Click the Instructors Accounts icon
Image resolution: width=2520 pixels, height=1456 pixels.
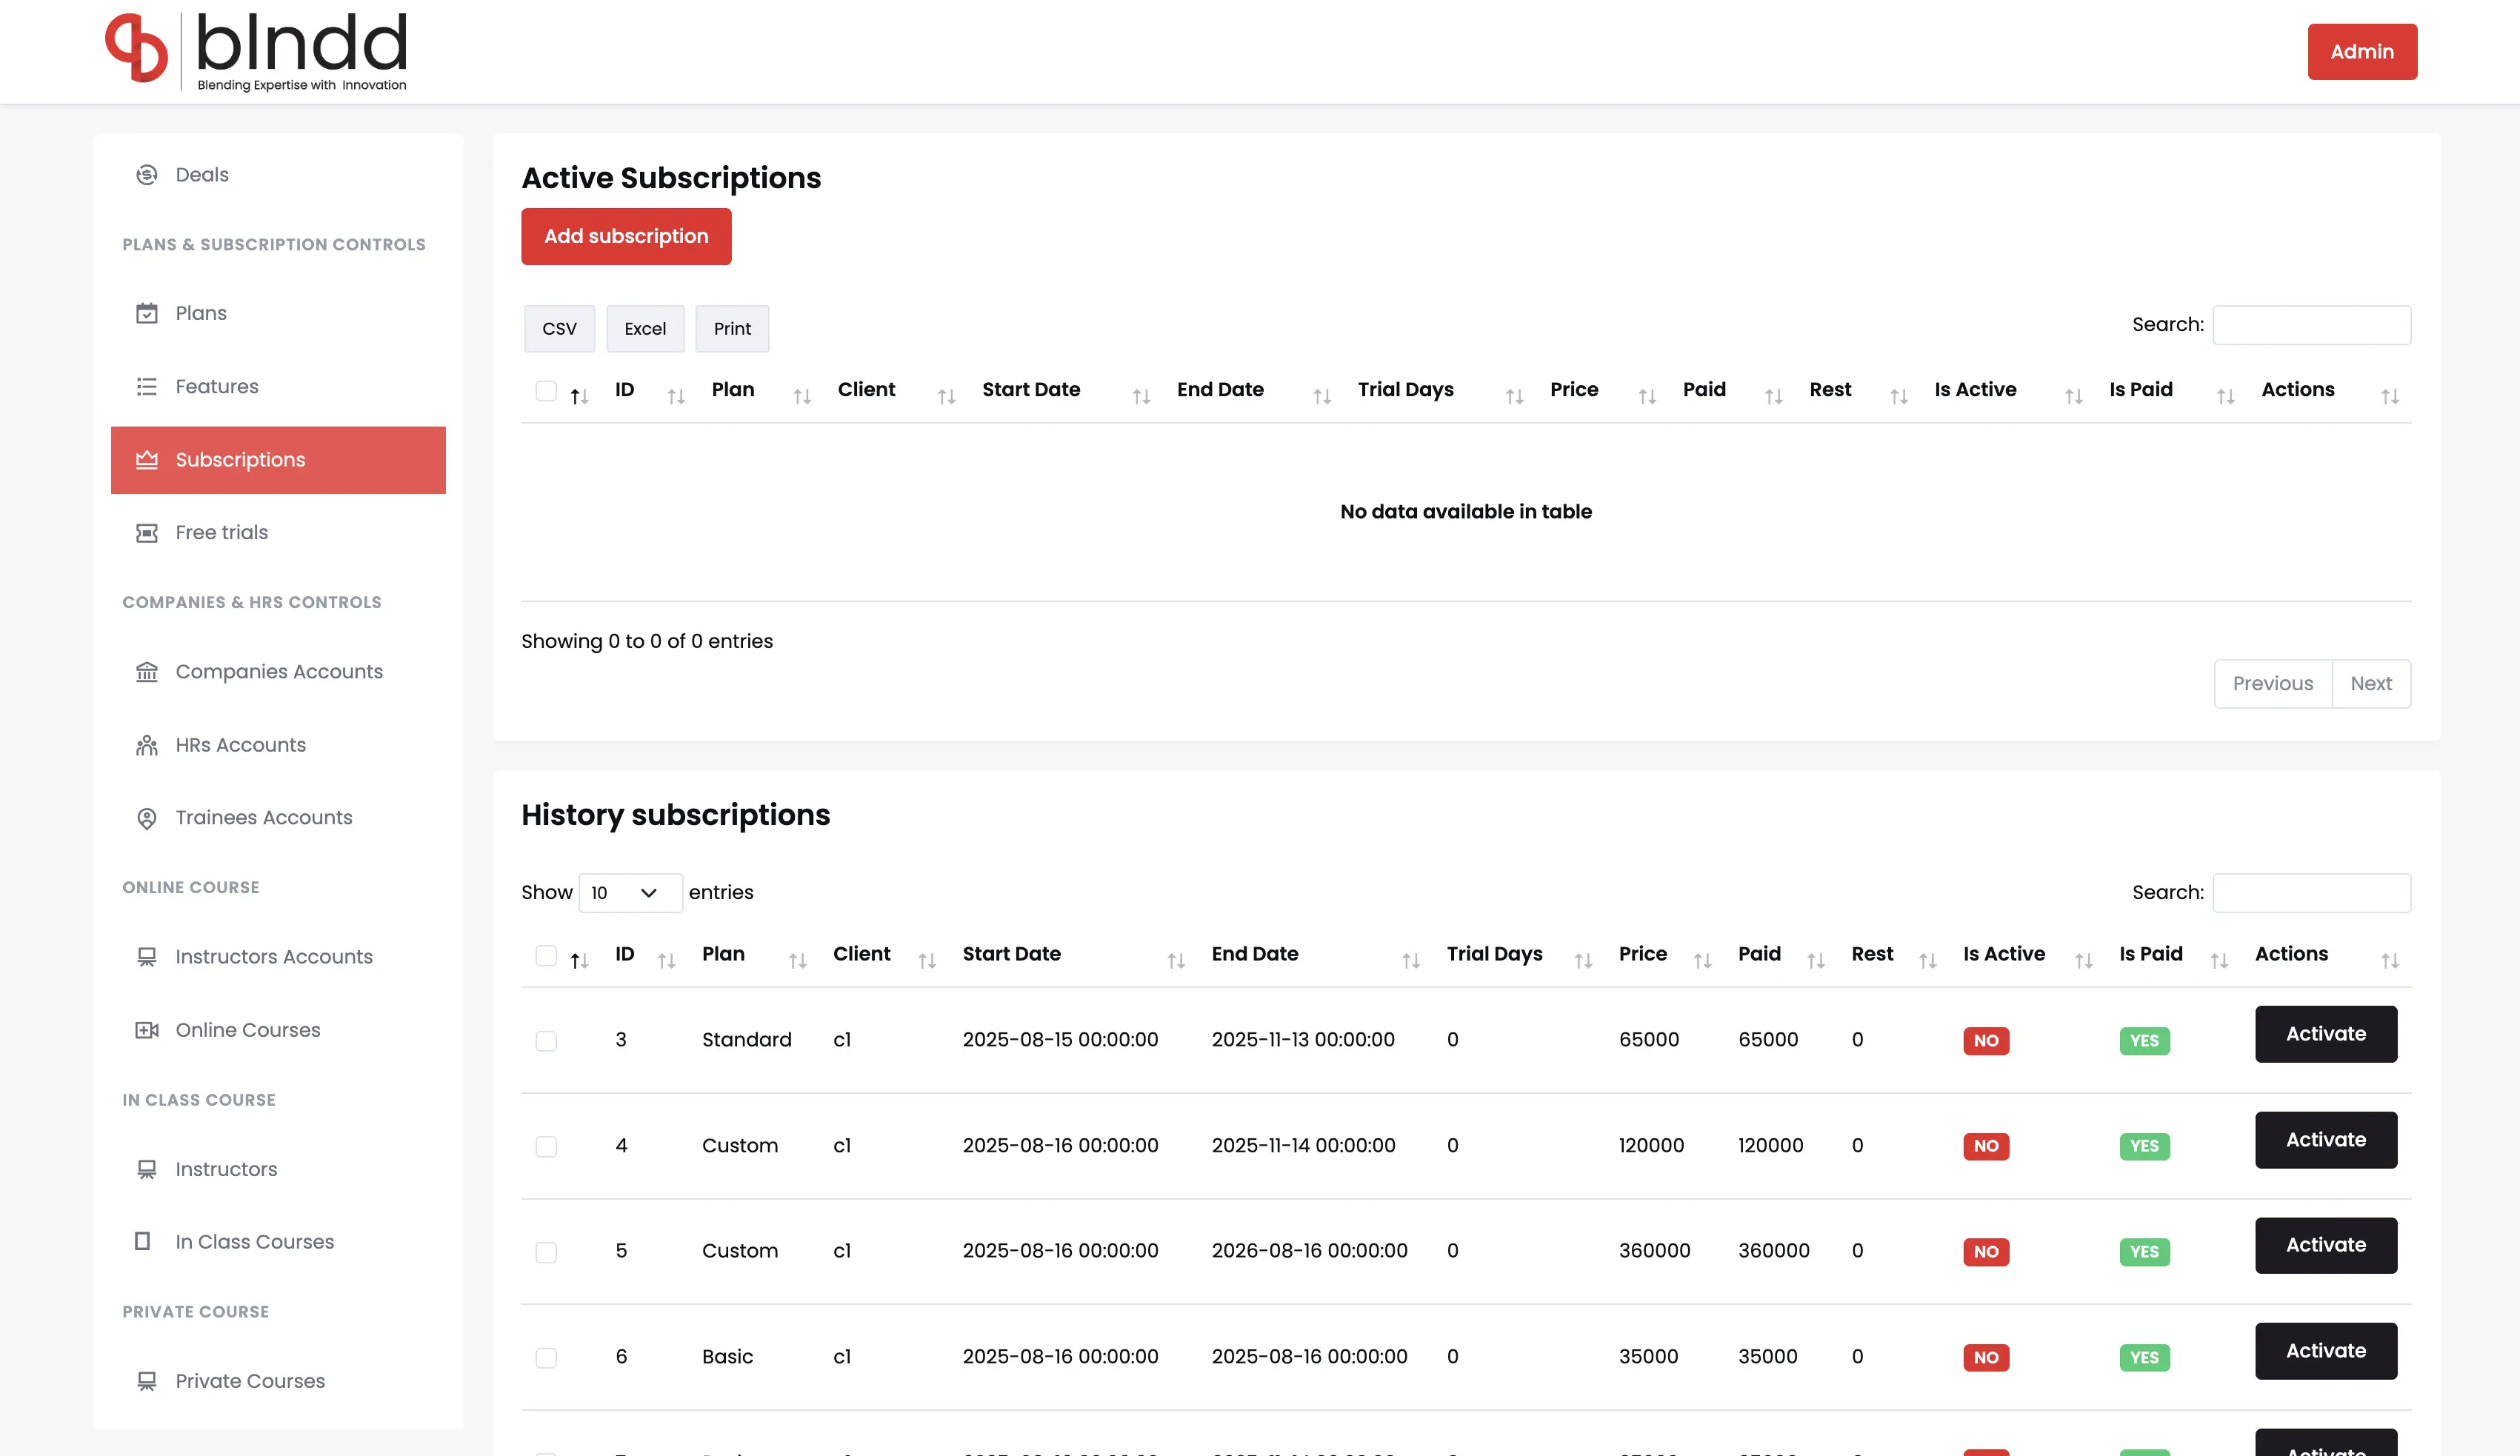click(147, 957)
